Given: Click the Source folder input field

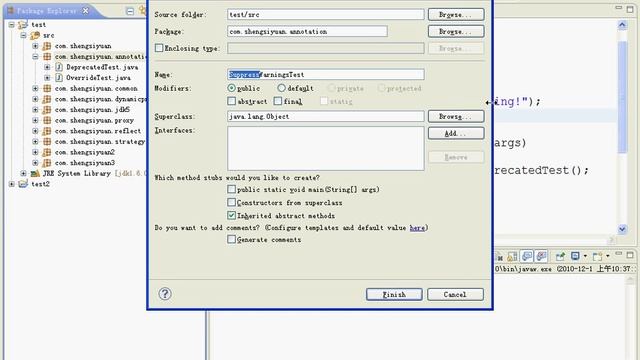Looking at the screenshot, I should [325, 14].
